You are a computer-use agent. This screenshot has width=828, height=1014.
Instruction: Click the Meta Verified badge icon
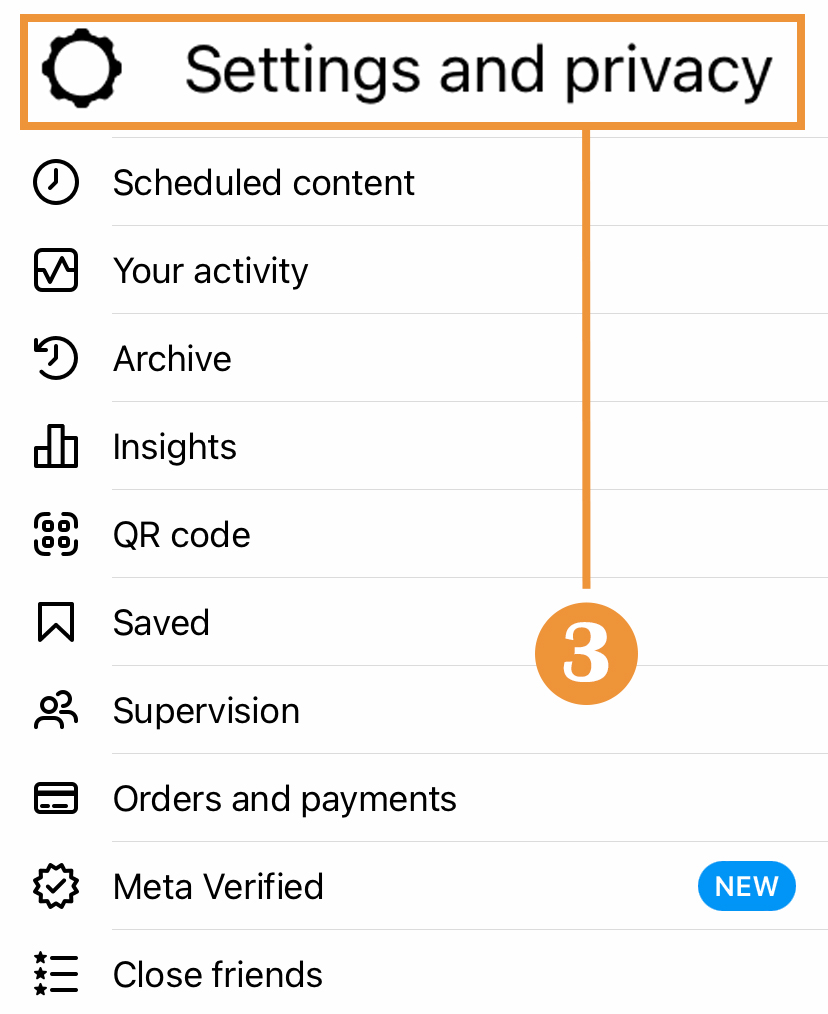(56, 887)
